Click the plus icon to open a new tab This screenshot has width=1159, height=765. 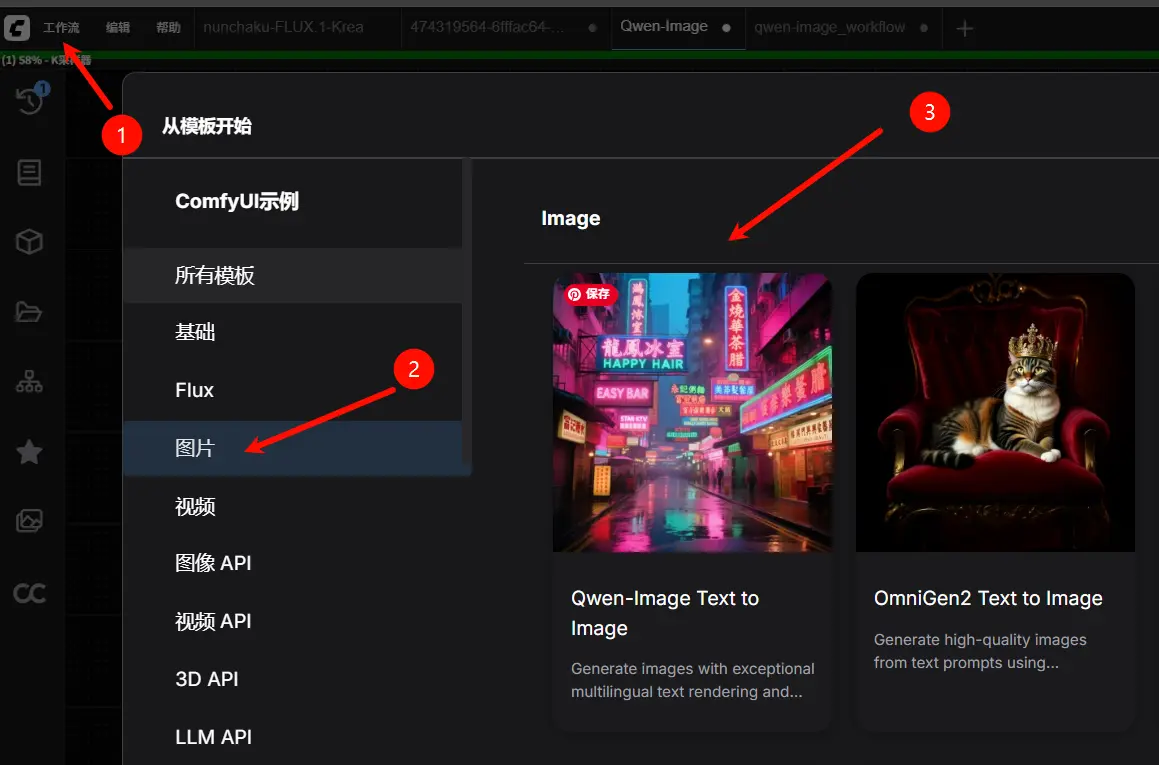coord(964,28)
